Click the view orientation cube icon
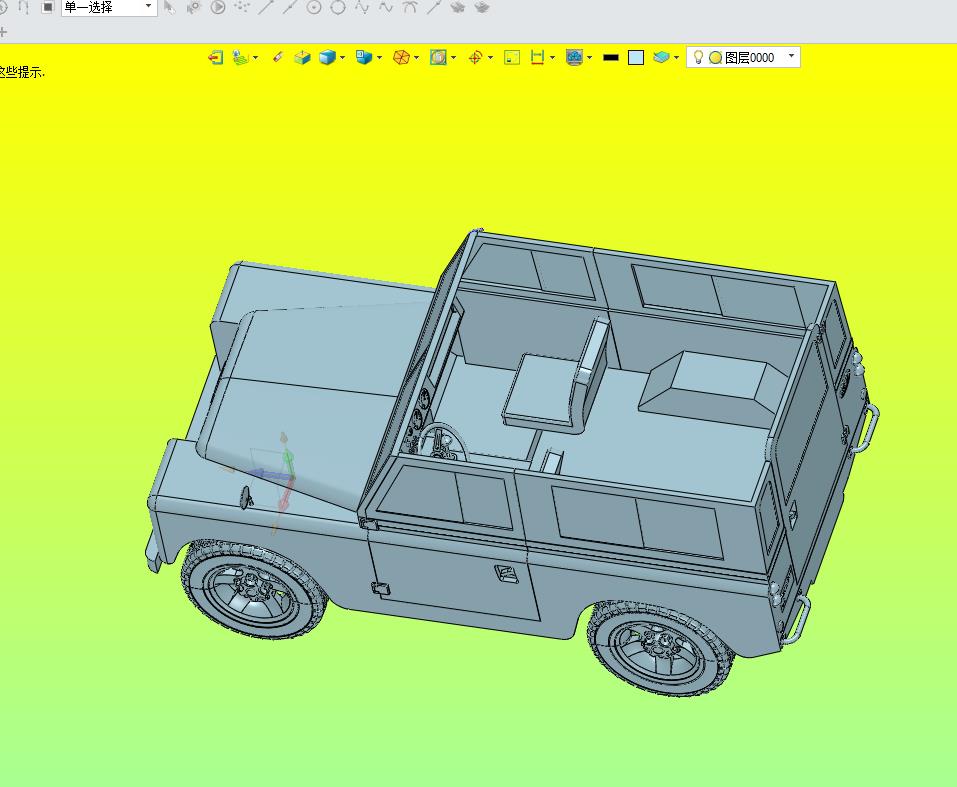Viewport: 957px width, 787px height. tap(364, 57)
